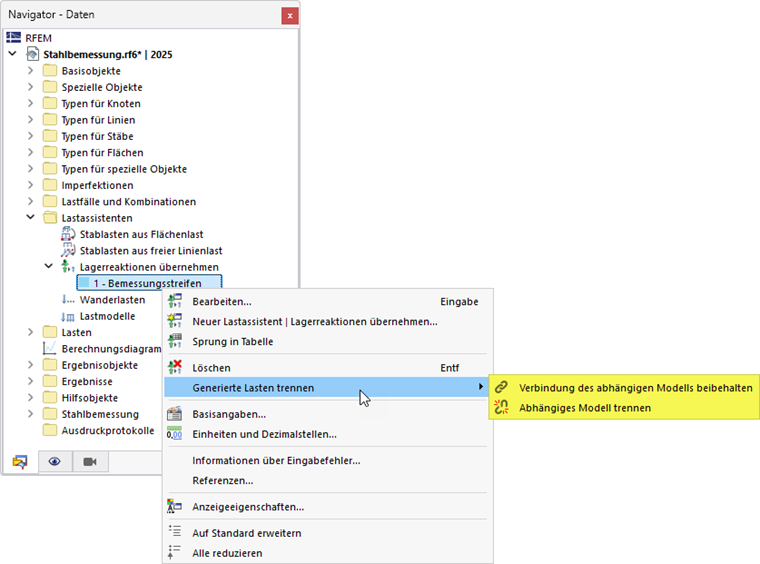The width and height of the screenshot is (760, 564).
Task: Click the chain link icon for Verbindung beibehalten
Action: point(501,387)
